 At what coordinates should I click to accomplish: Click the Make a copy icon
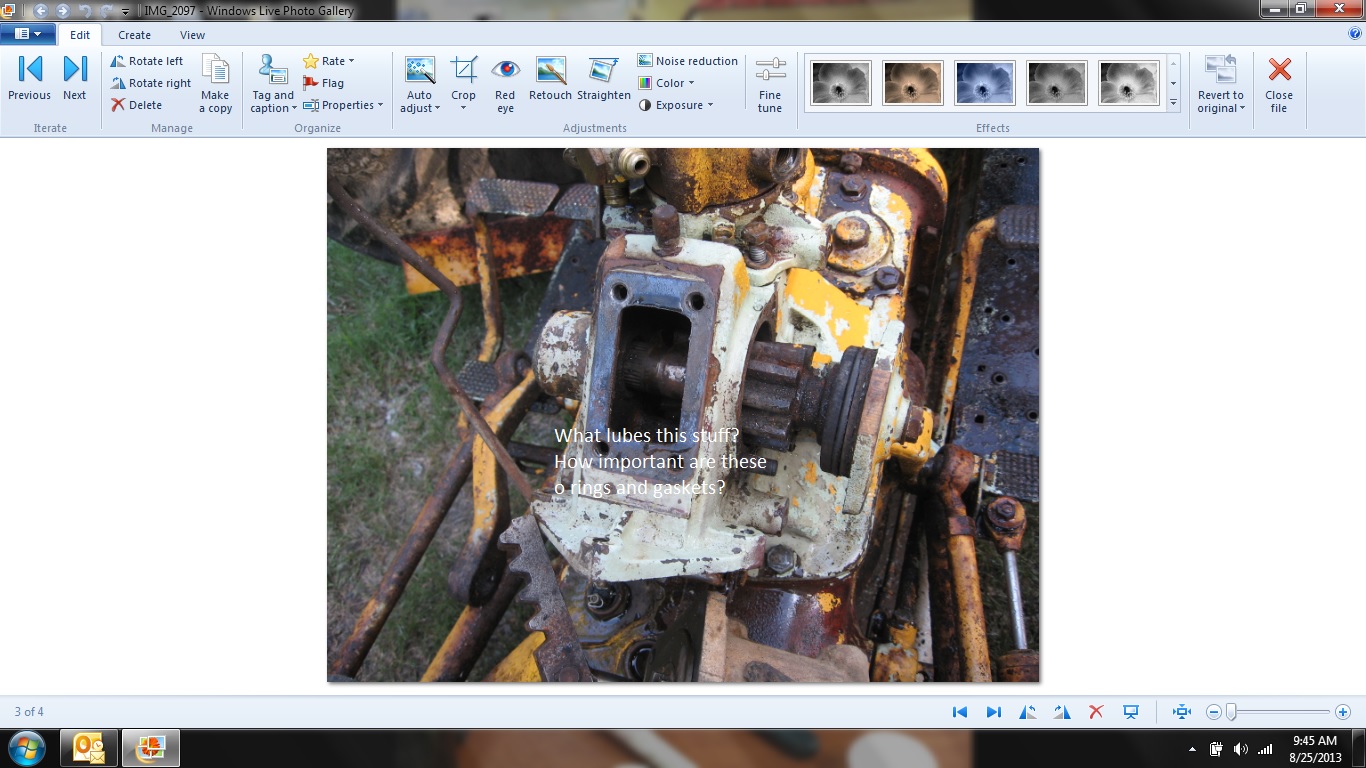tap(215, 84)
